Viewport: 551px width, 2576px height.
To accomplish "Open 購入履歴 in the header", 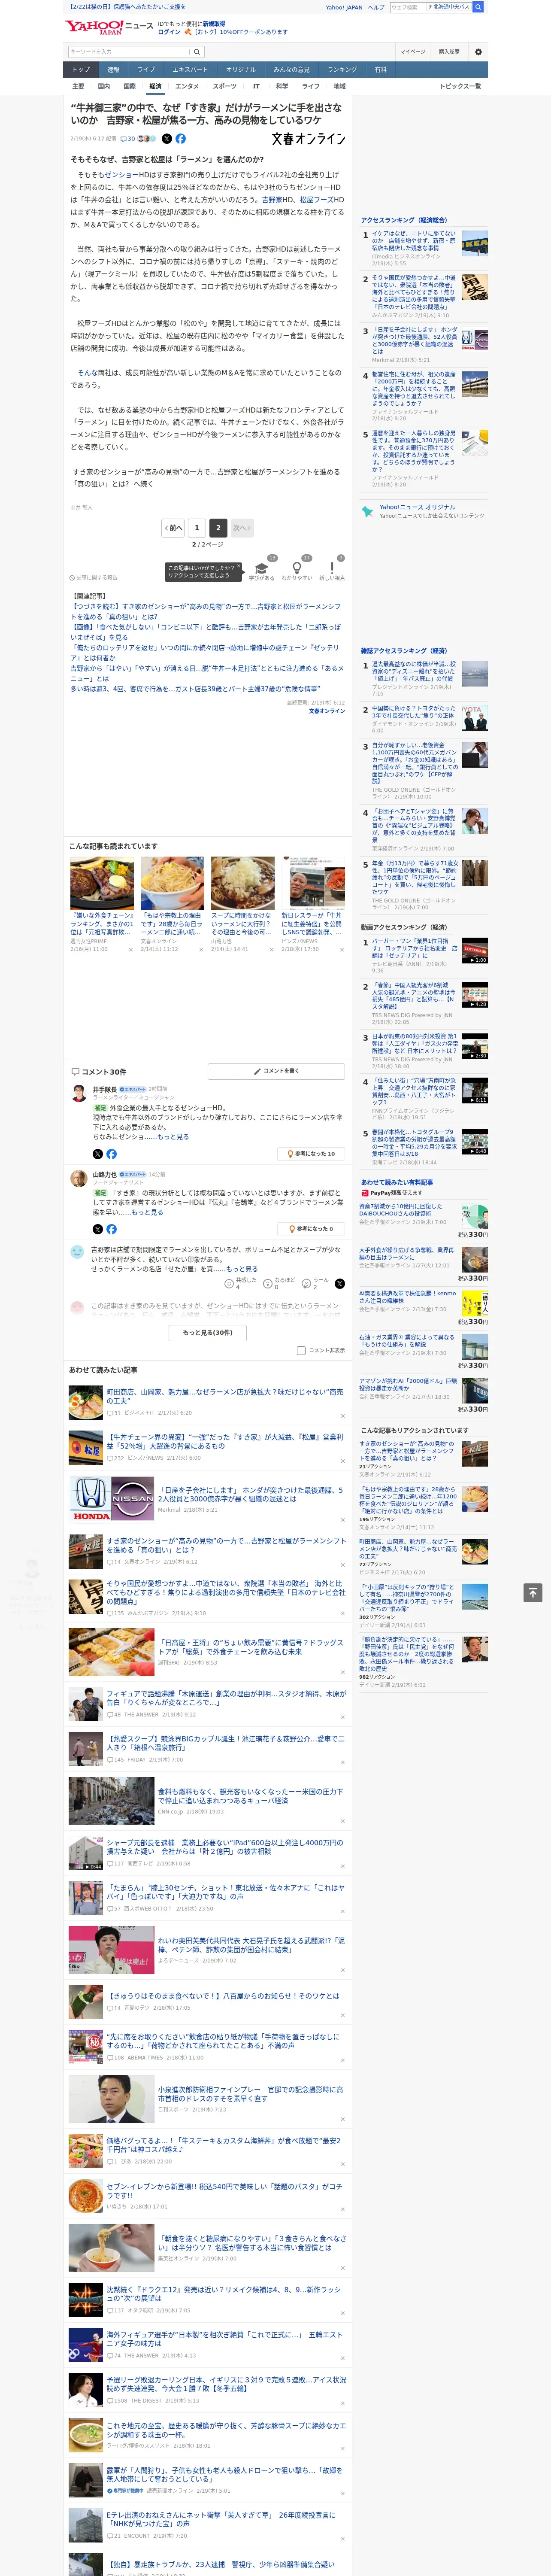I will pos(449,52).
